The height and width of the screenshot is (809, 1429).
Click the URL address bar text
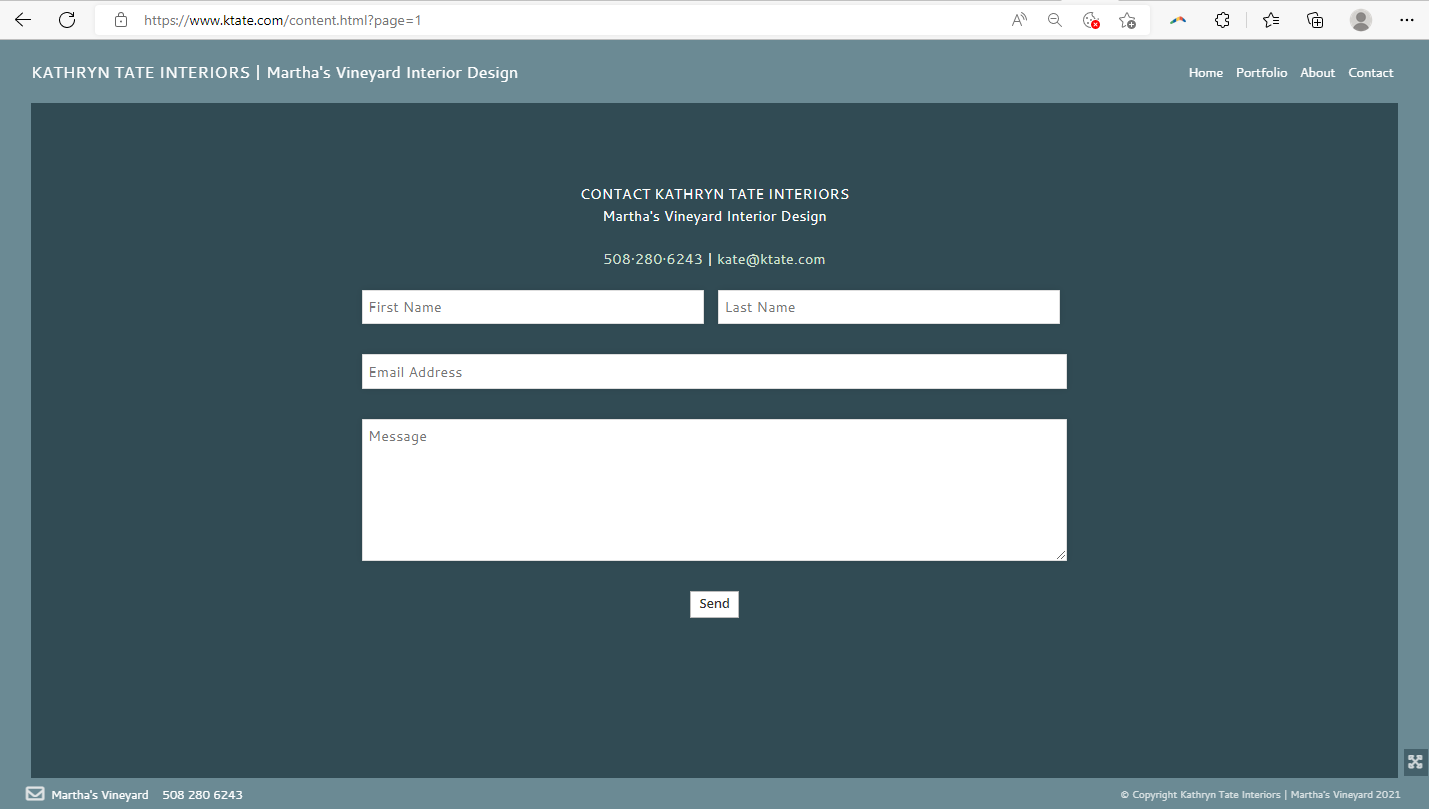pos(283,20)
